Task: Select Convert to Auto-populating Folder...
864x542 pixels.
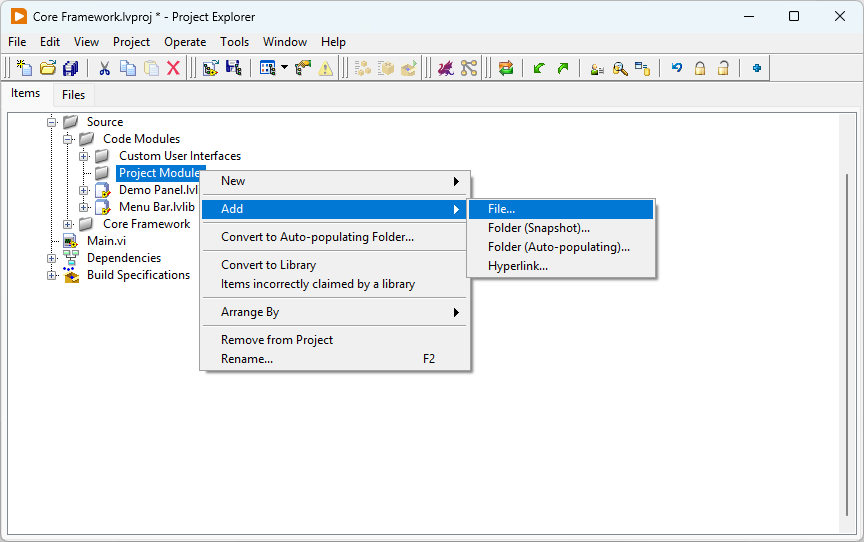Action: 334,237
